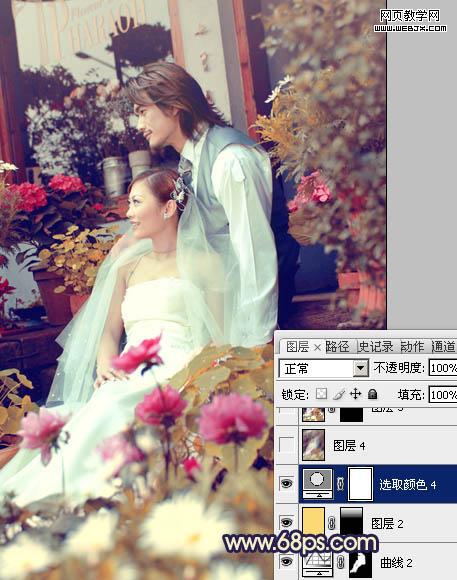Screen dimensions: 457x580
Task: Click the 不透明度 value field
Action: 443,368
